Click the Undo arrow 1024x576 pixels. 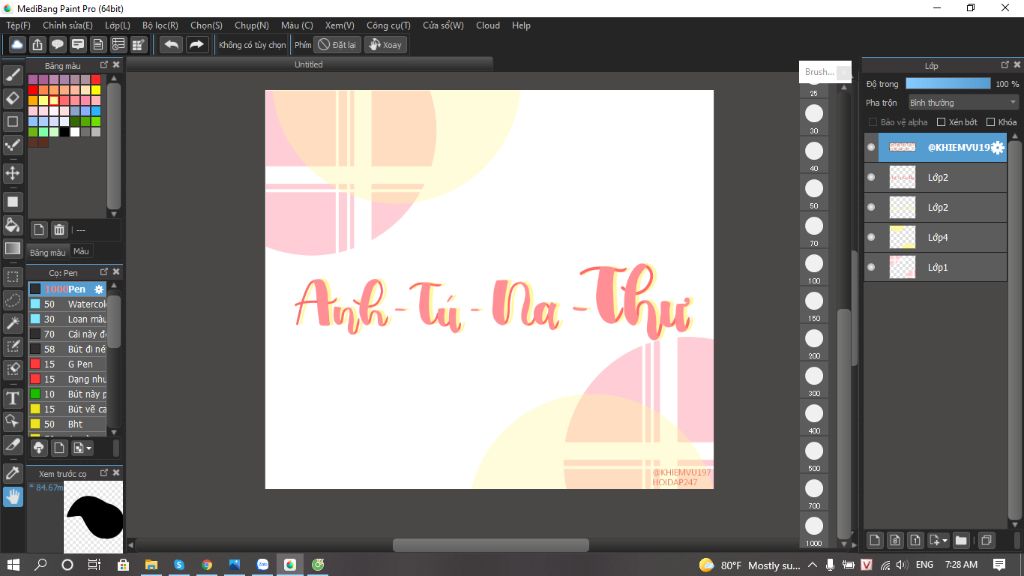pos(172,44)
